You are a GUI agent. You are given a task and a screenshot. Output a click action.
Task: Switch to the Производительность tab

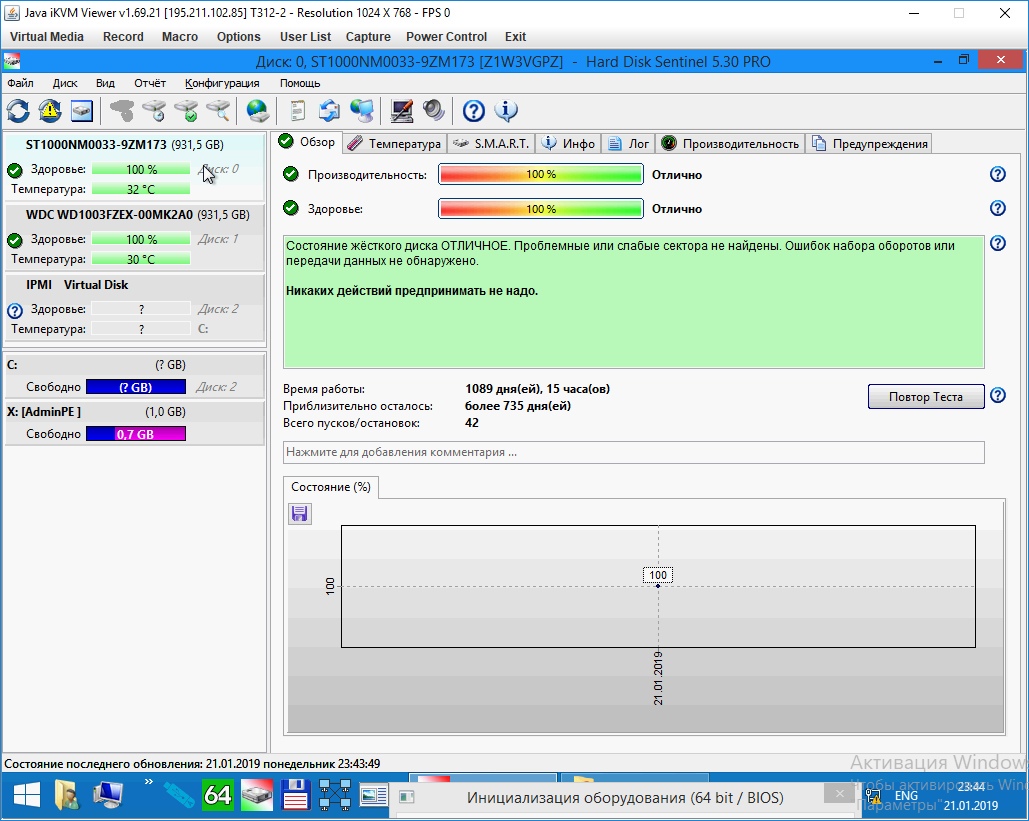(730, 144)
